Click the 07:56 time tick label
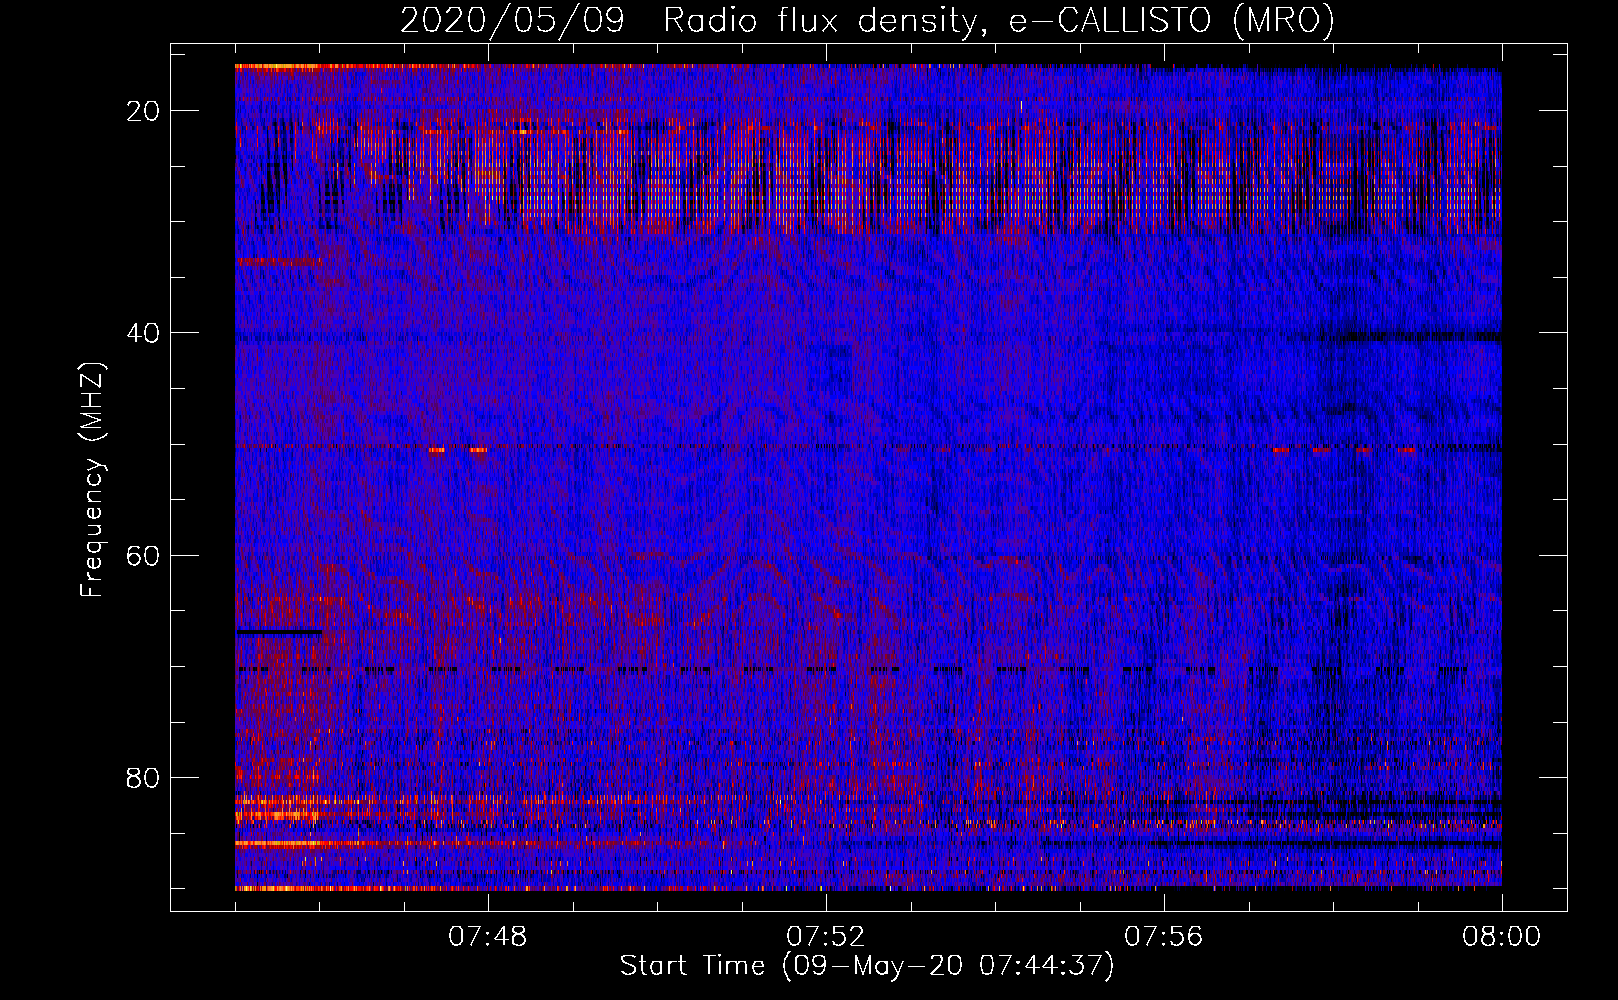The height and width of the screenshot is (1000, 1618). coord(1164,937)
